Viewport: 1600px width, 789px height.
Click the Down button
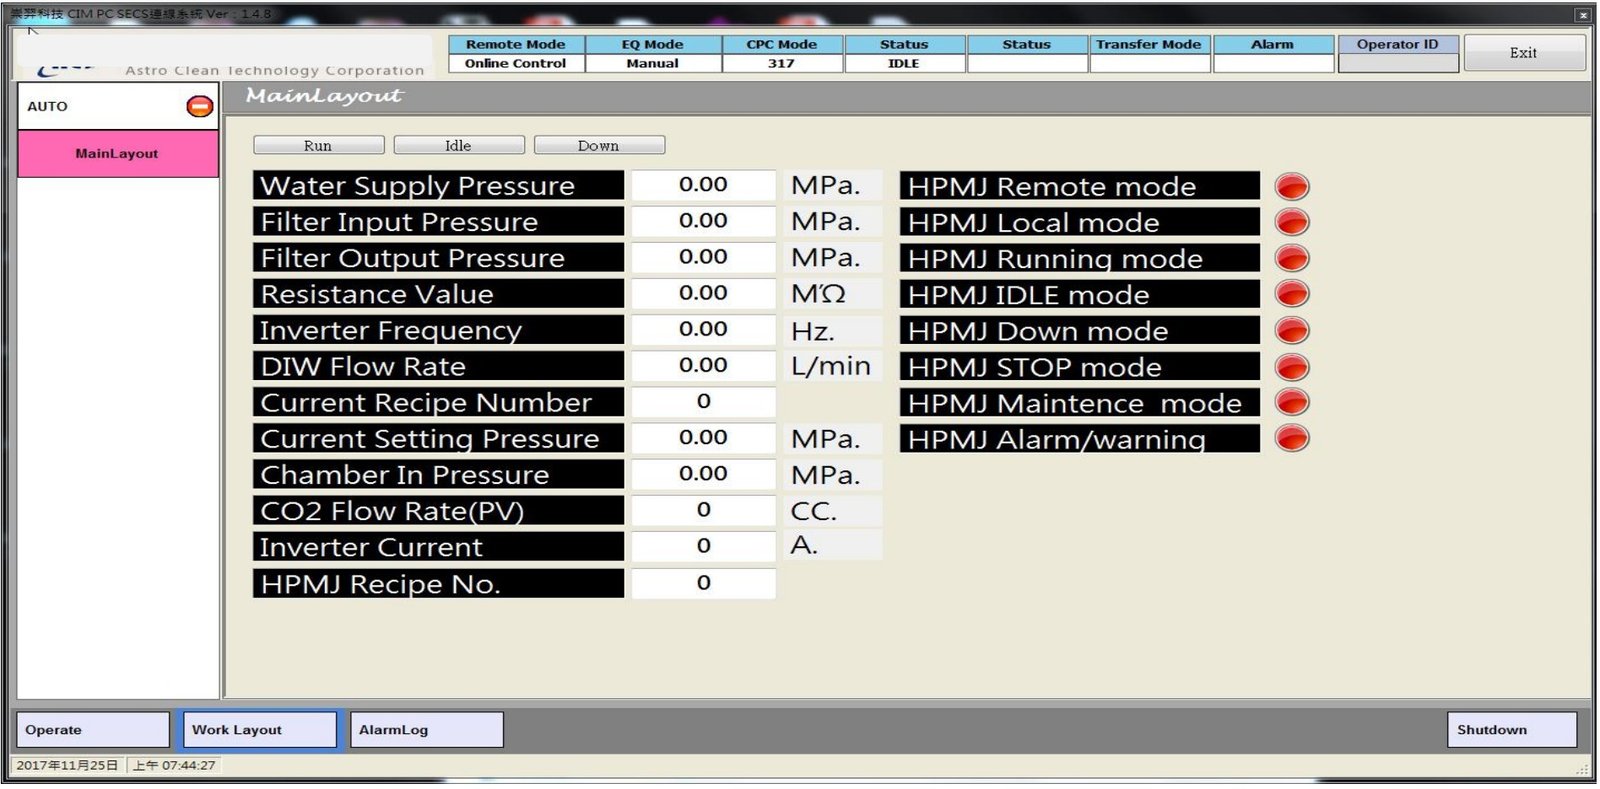pyautogui.click(x=599, y=146)
